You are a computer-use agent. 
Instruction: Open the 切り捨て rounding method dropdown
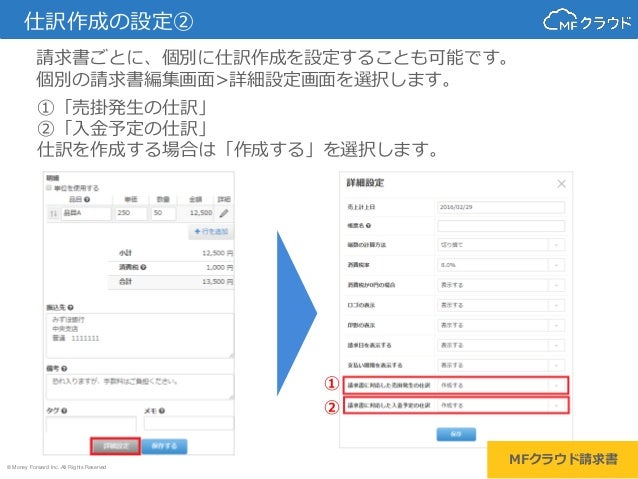501,245
